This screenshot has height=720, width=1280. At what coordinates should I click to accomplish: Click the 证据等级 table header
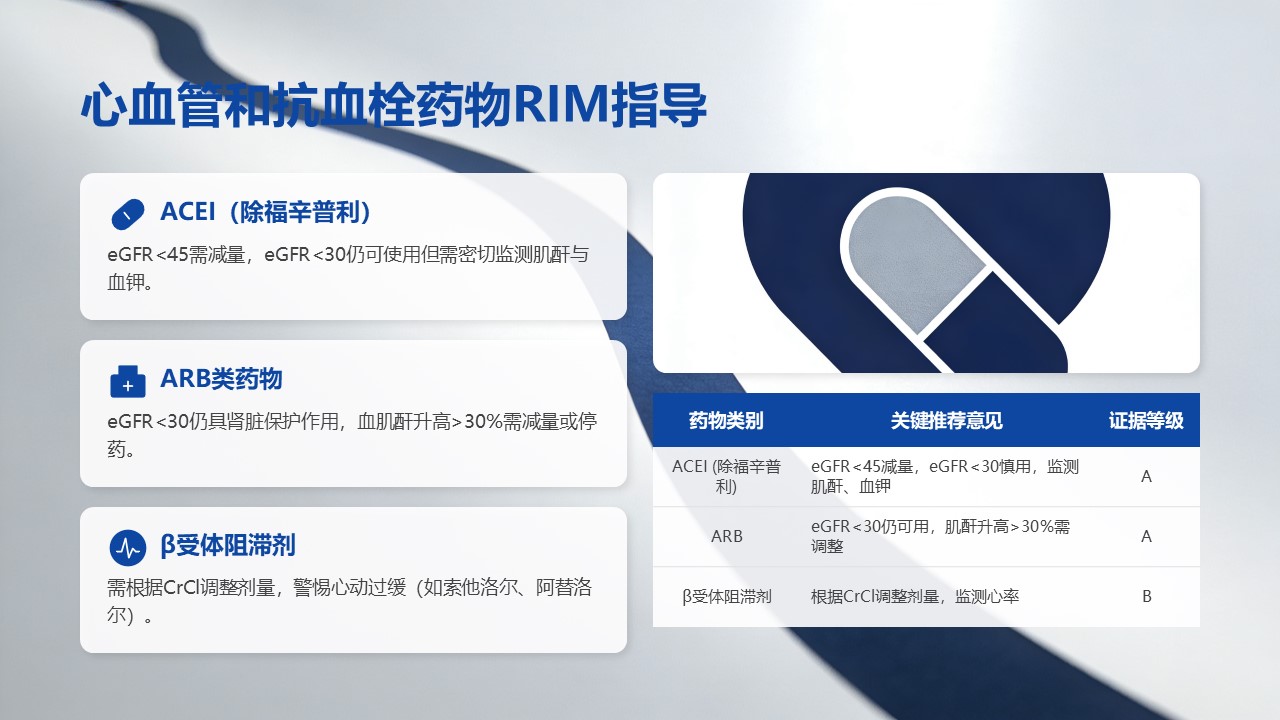tap(1146, 421)
